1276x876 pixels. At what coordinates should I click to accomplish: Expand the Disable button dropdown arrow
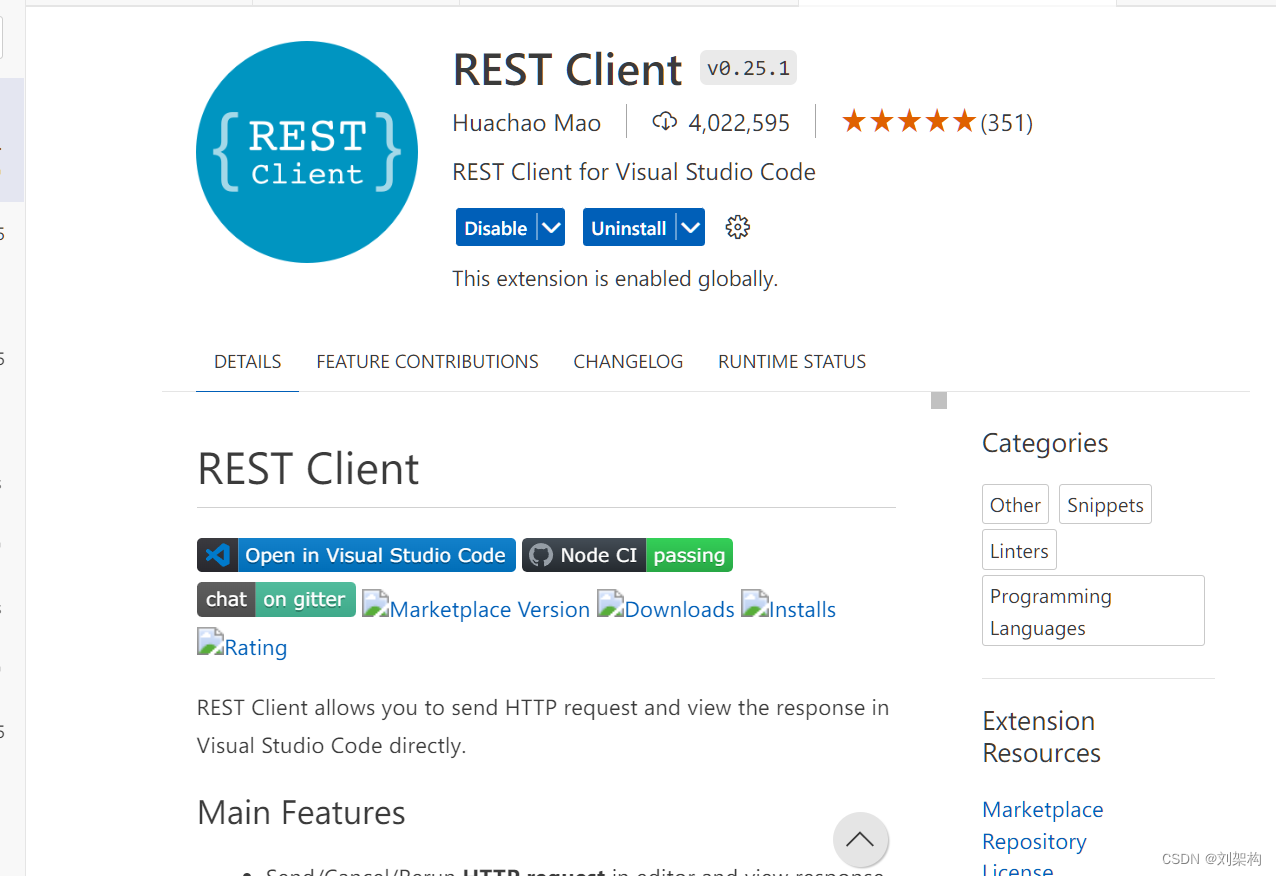551,227
